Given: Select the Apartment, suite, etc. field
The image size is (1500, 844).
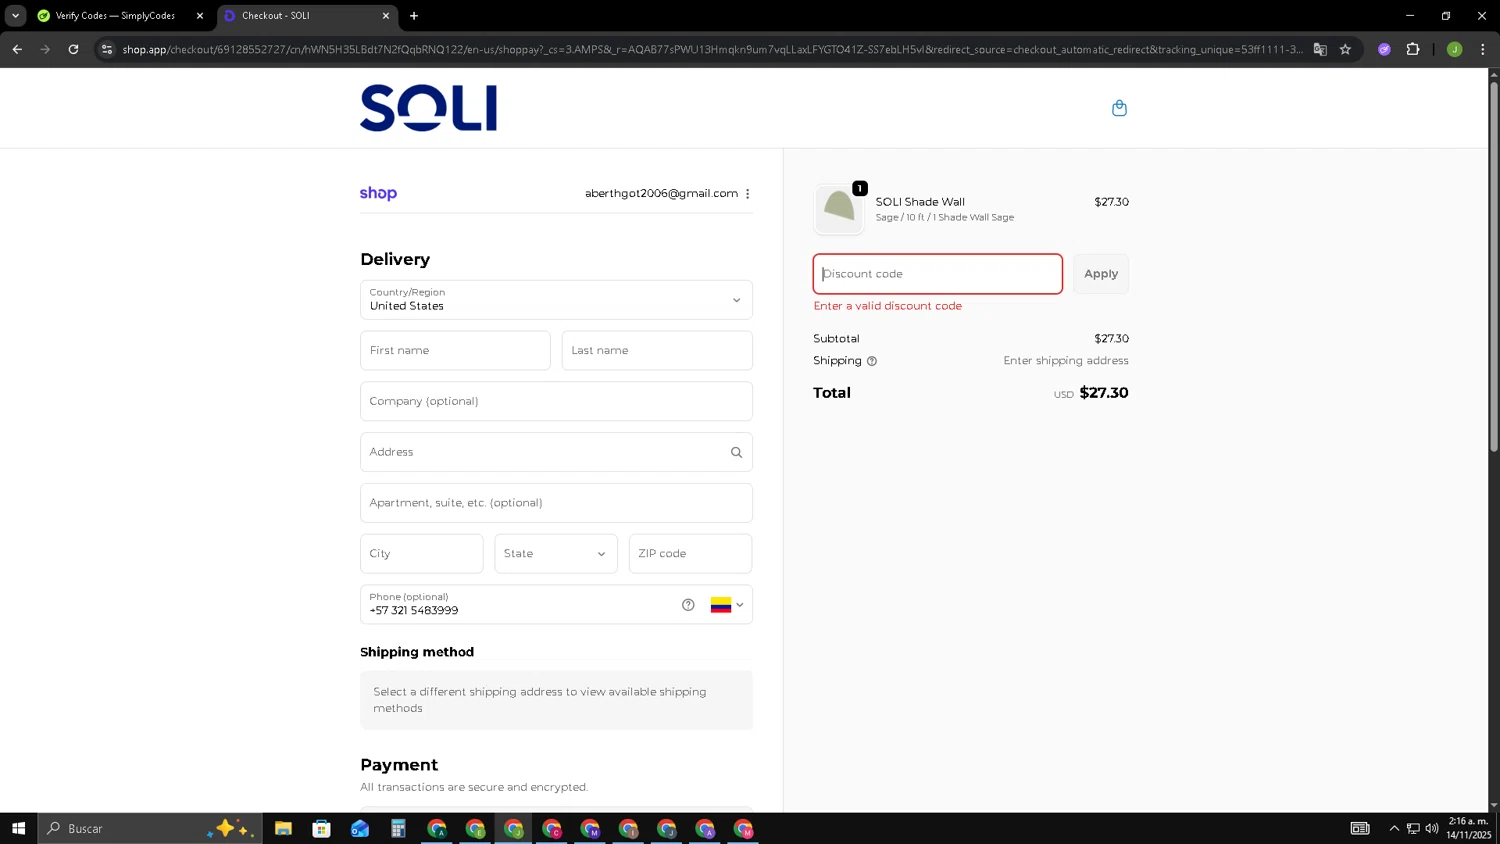Looking at the screenshot, I should click(x=556, y=503).
